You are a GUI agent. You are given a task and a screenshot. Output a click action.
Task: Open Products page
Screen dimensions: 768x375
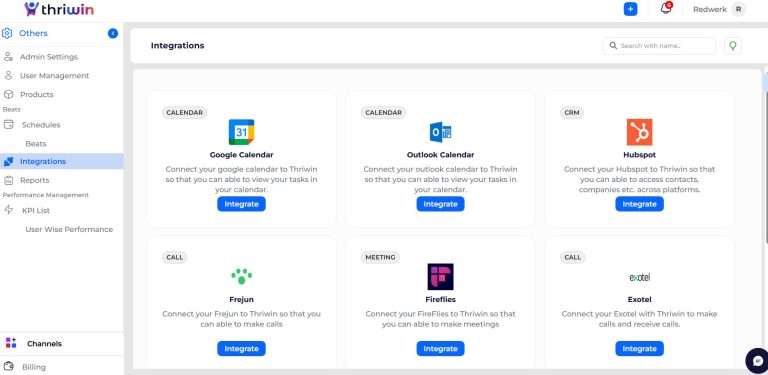tap(37, 94)
